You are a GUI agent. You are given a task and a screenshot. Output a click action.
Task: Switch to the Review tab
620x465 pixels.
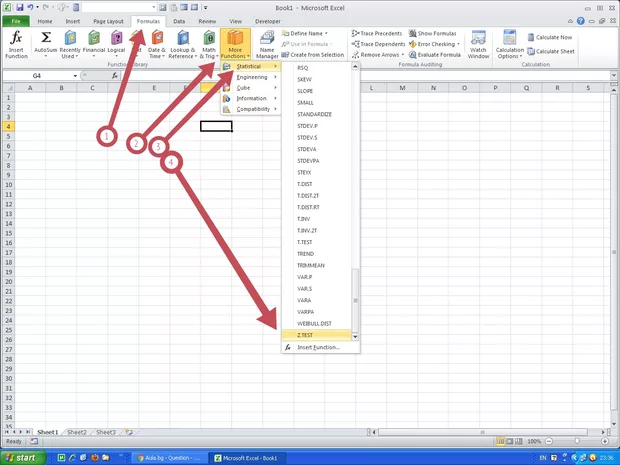click(x=207, y=21)
